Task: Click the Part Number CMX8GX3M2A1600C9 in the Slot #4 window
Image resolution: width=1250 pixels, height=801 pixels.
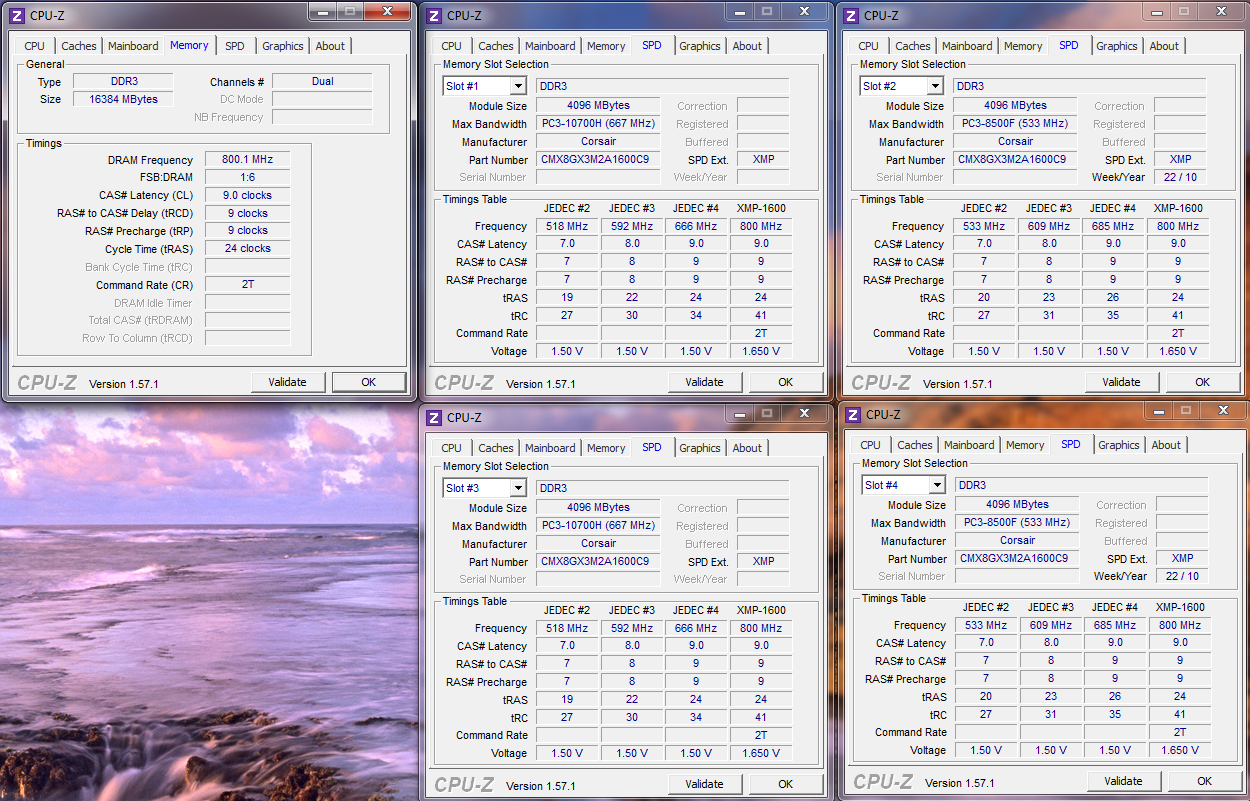Action: (1017, 558)
